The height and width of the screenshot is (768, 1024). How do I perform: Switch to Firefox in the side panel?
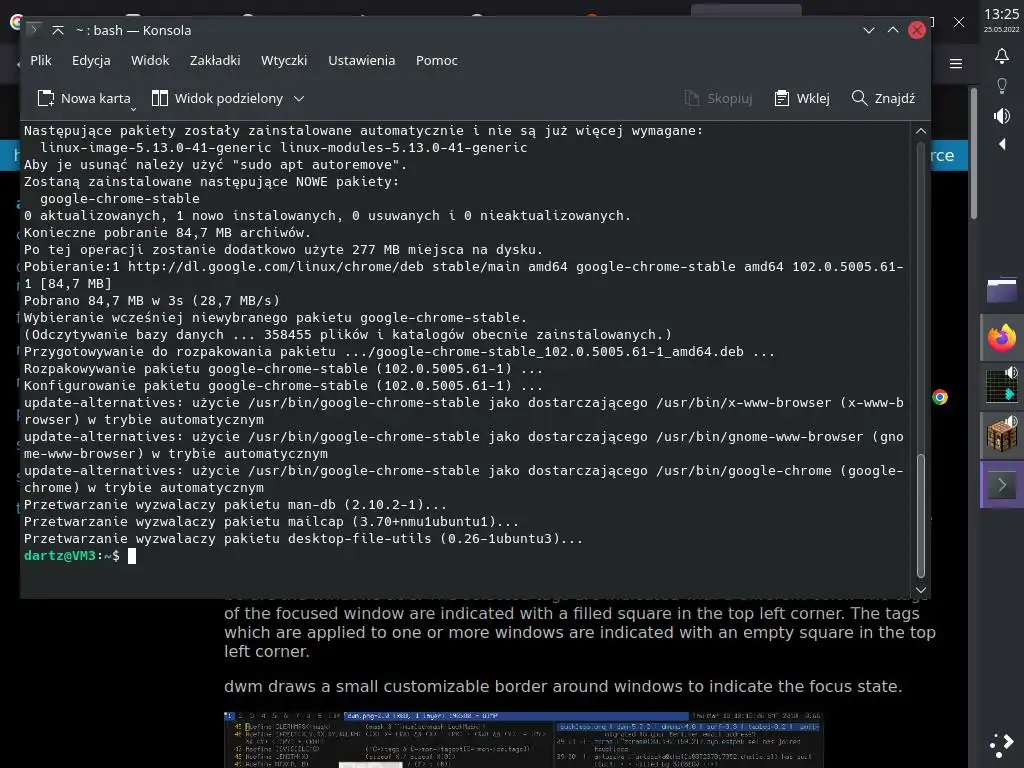pyautogui.click(x=1002, y=338)
